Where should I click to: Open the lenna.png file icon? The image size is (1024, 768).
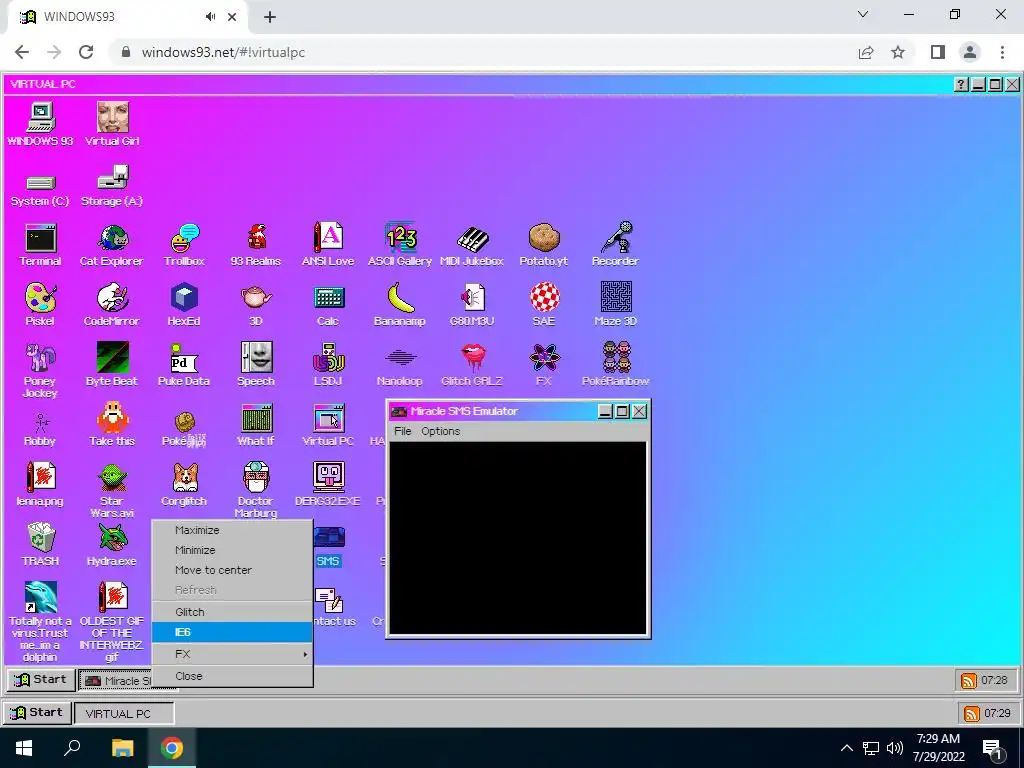40,485
